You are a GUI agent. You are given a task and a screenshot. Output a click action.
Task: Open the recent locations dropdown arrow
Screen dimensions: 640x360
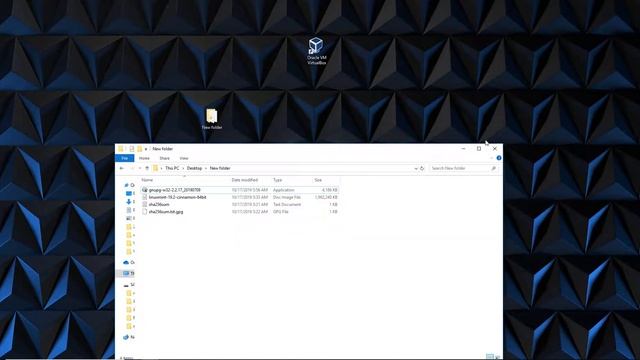pos(140,168)
